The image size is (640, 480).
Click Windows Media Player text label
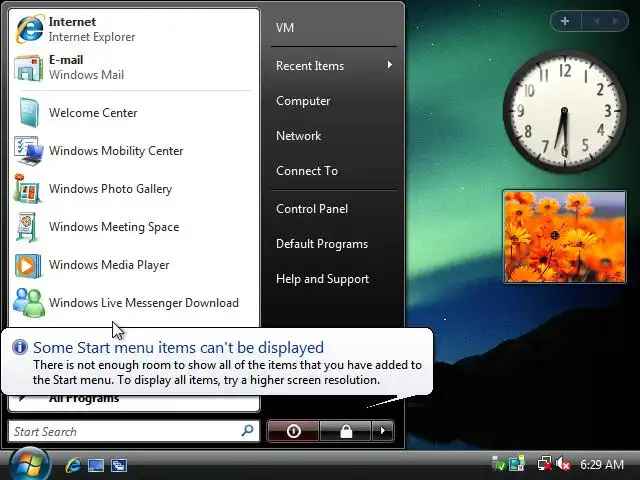click(x=109, y=265)
